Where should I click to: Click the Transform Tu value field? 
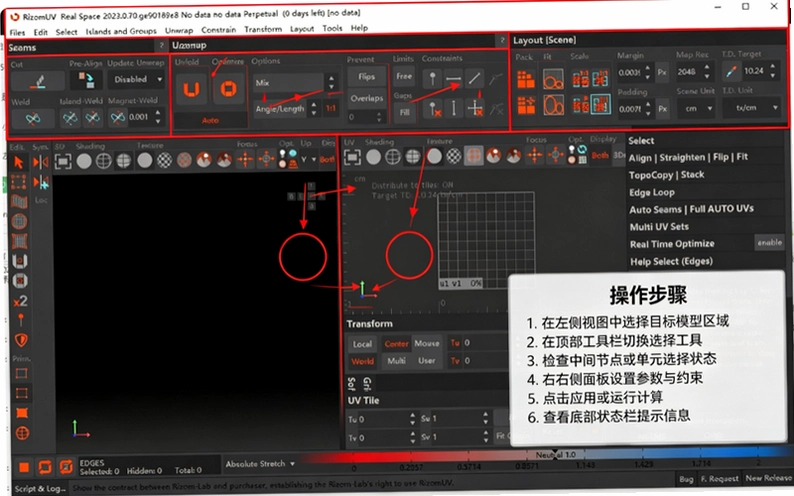click(485, 343)
